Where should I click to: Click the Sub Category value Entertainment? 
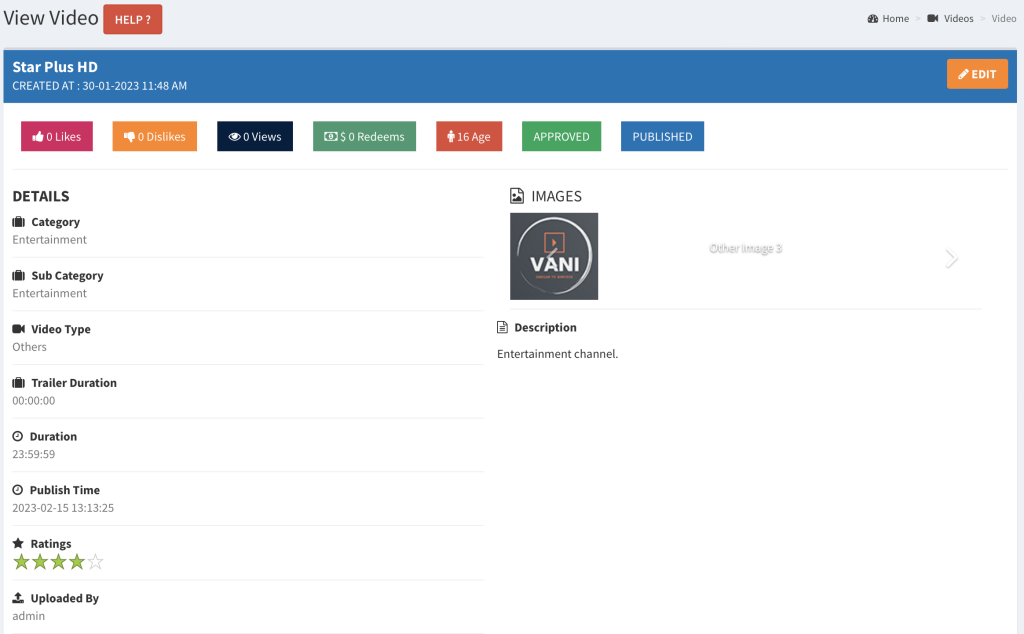point(50,293)
